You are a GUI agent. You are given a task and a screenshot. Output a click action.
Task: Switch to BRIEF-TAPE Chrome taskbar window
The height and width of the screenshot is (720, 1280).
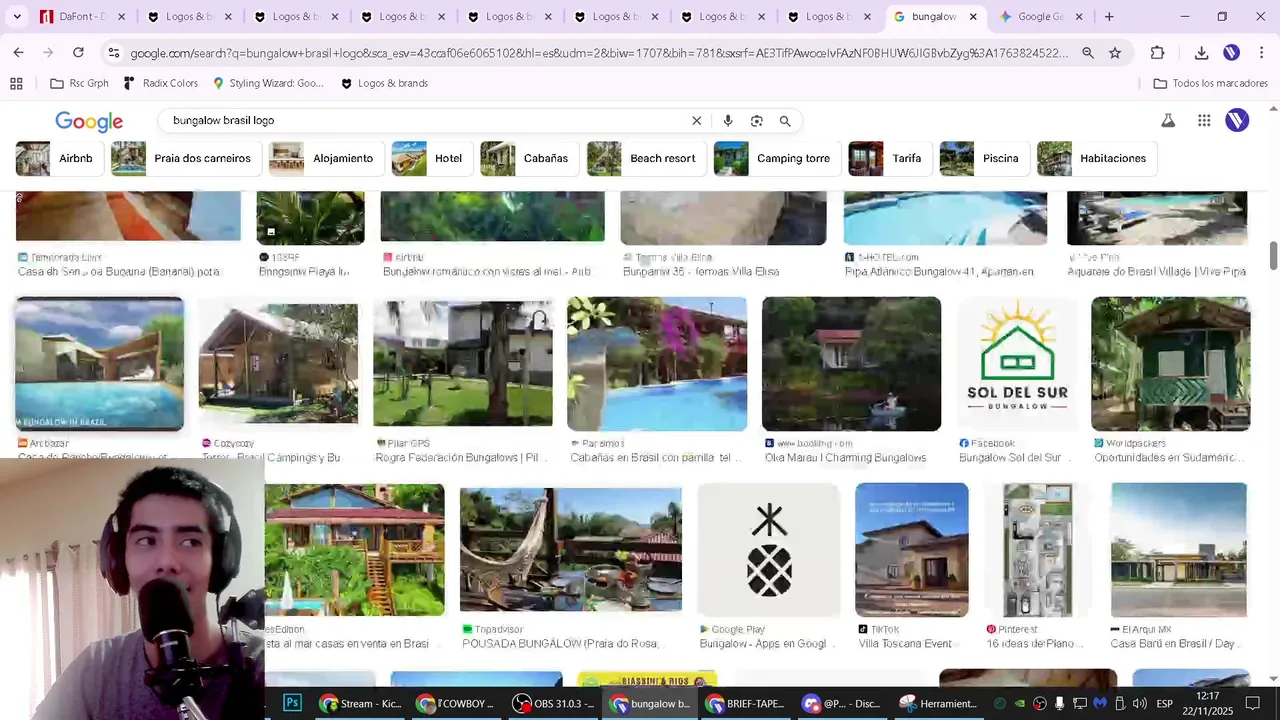tap(746, 703)
